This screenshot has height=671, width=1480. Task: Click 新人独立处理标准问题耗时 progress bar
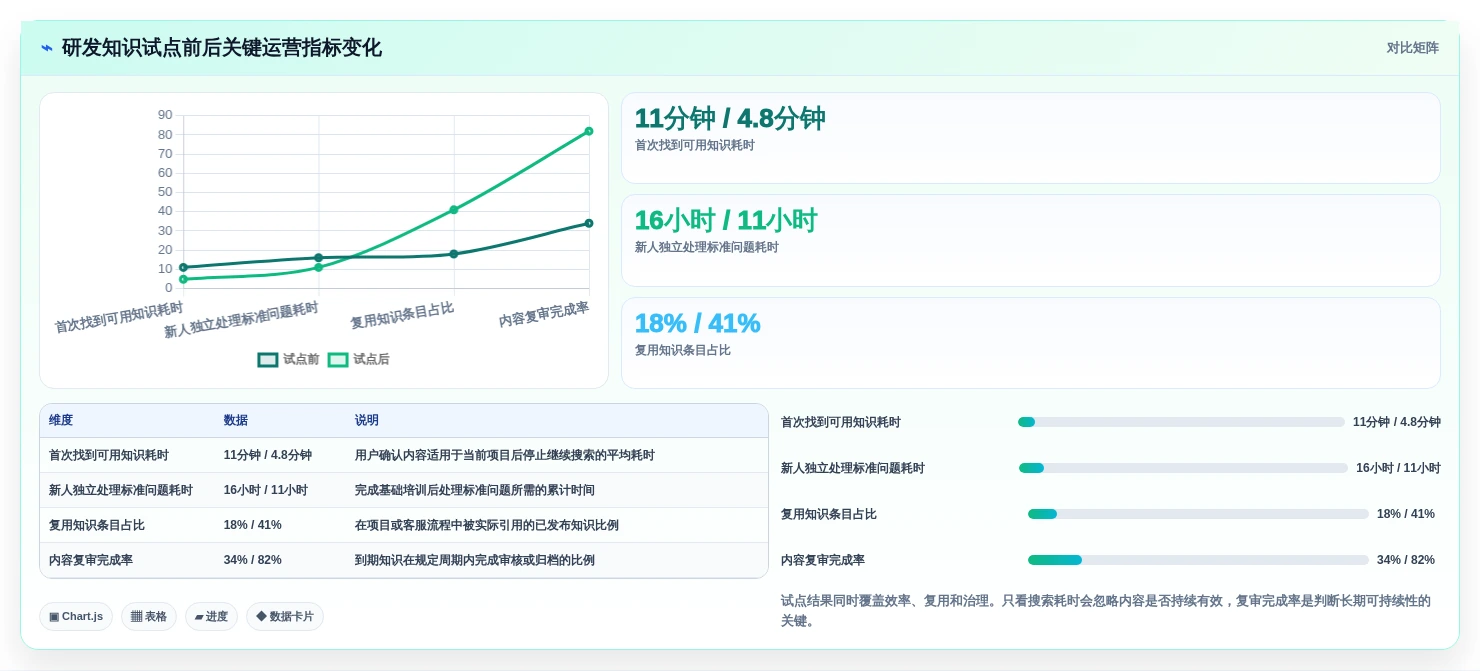click(x=1183, y=468)
